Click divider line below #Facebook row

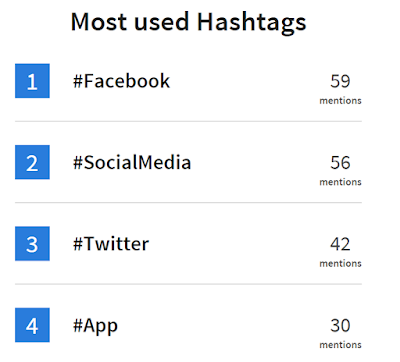coord(188,121)
